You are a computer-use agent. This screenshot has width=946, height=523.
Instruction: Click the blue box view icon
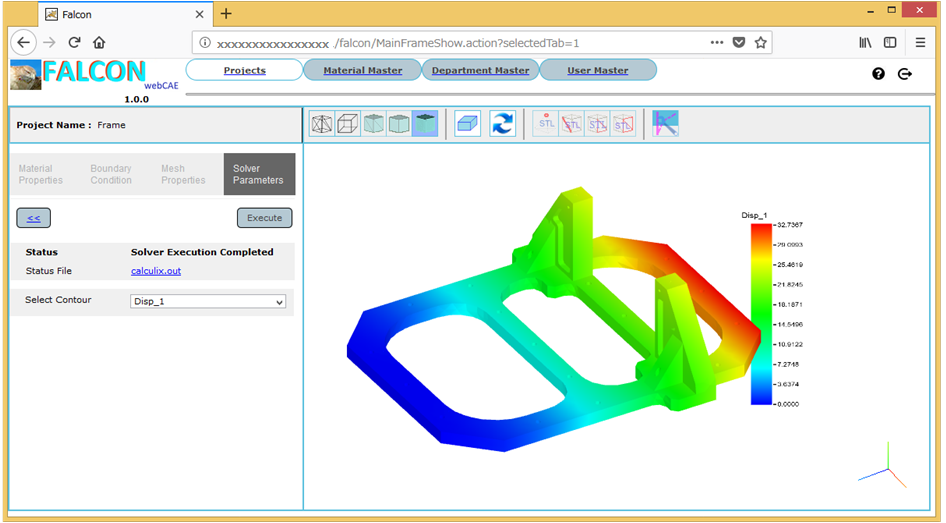coord(467,124)
